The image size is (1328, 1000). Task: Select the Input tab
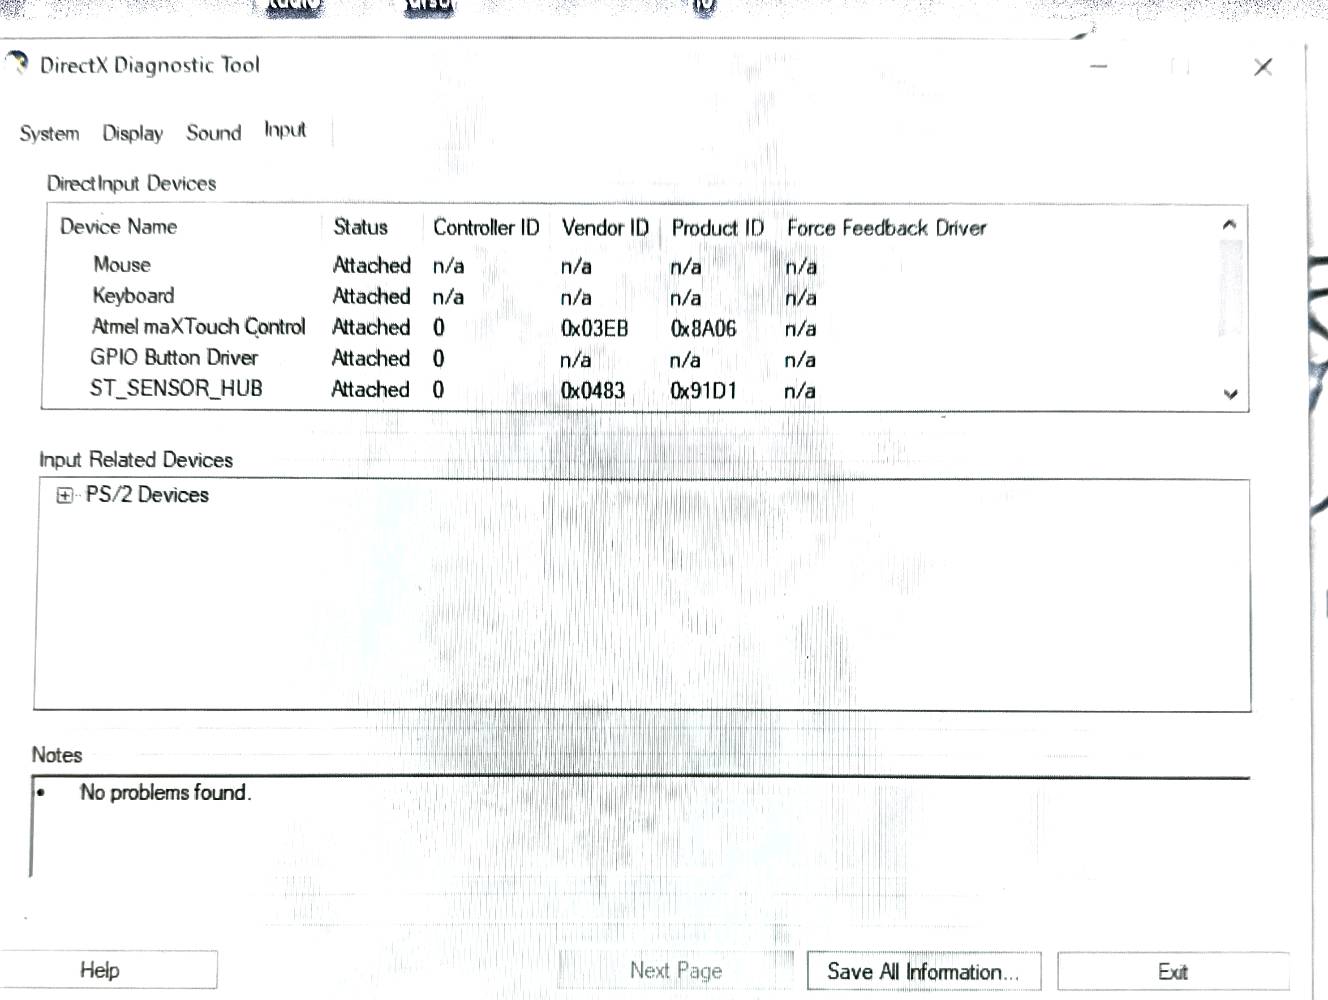[285, 130]
